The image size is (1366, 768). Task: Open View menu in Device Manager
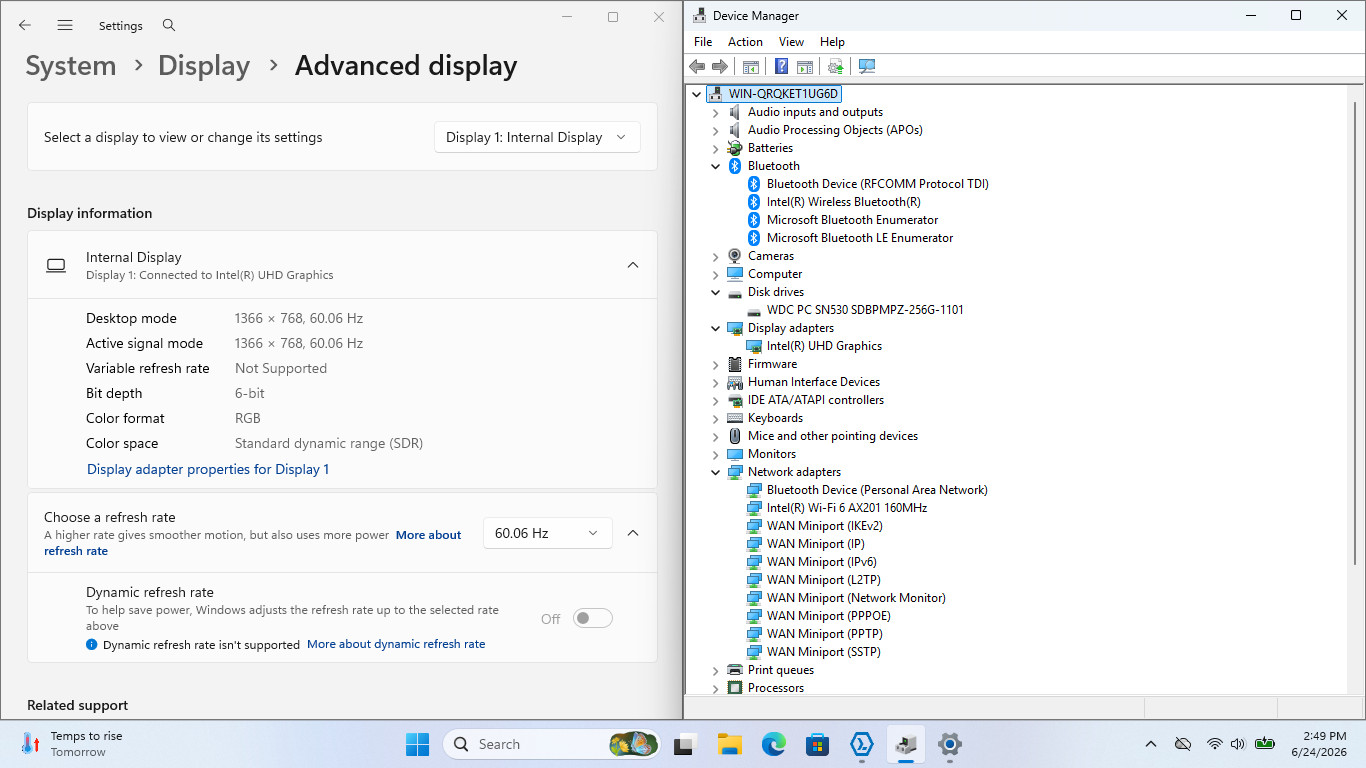click(x=791, y=42)
